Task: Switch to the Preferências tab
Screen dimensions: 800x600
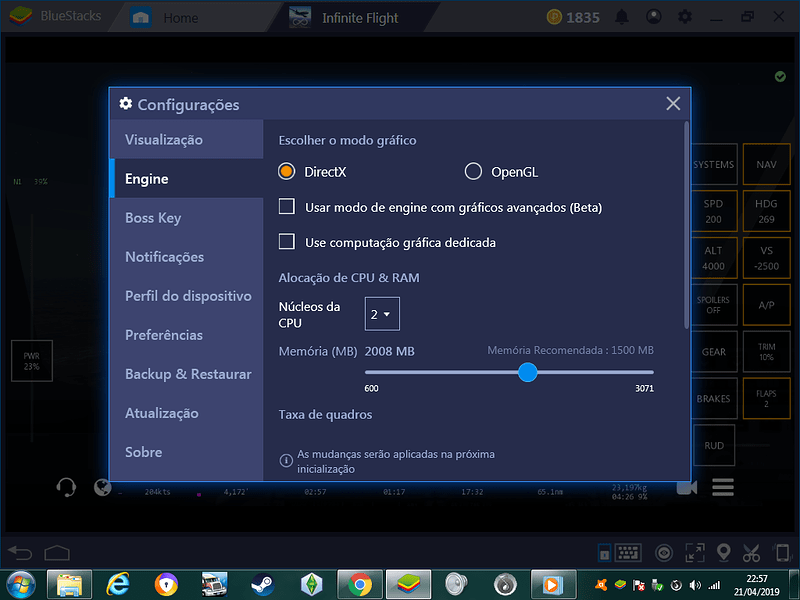Action: (187, 335)
